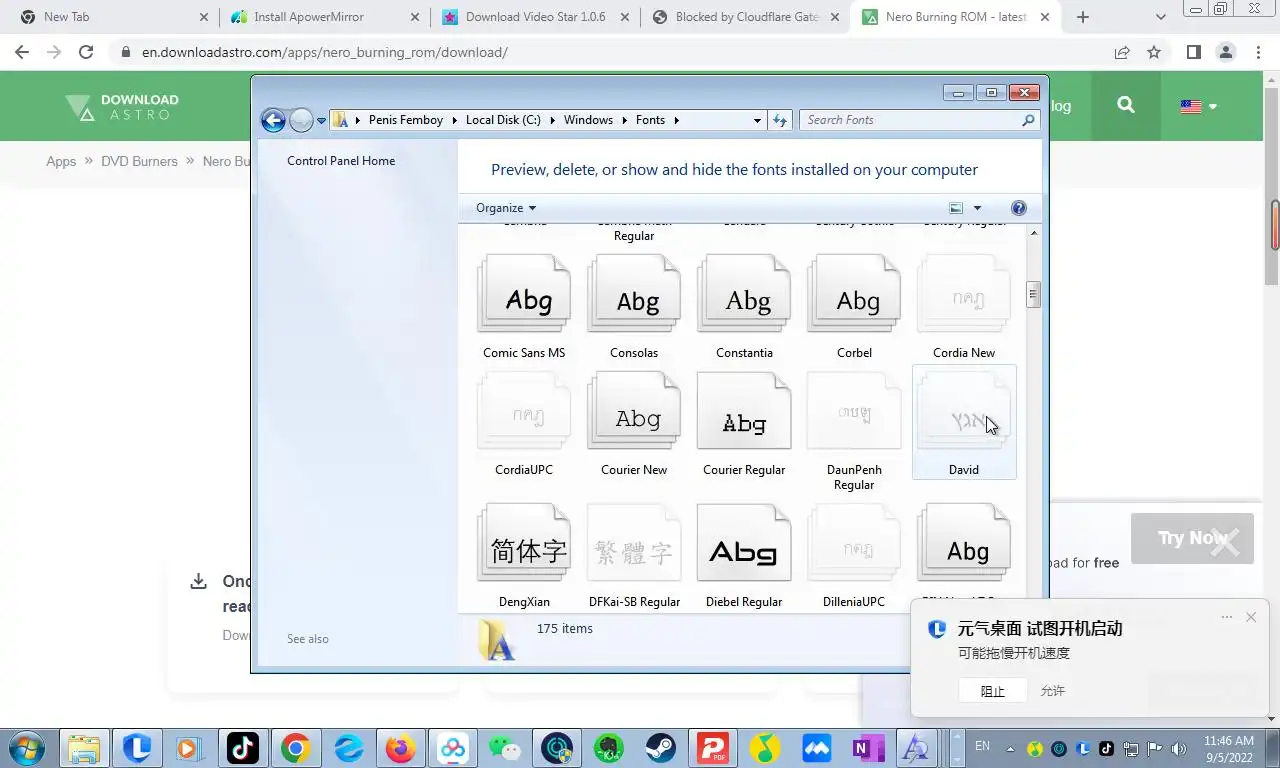Bookmark this page with the star icon
The height and width of the screenshot is (768, 1280).
point(1154,52)
